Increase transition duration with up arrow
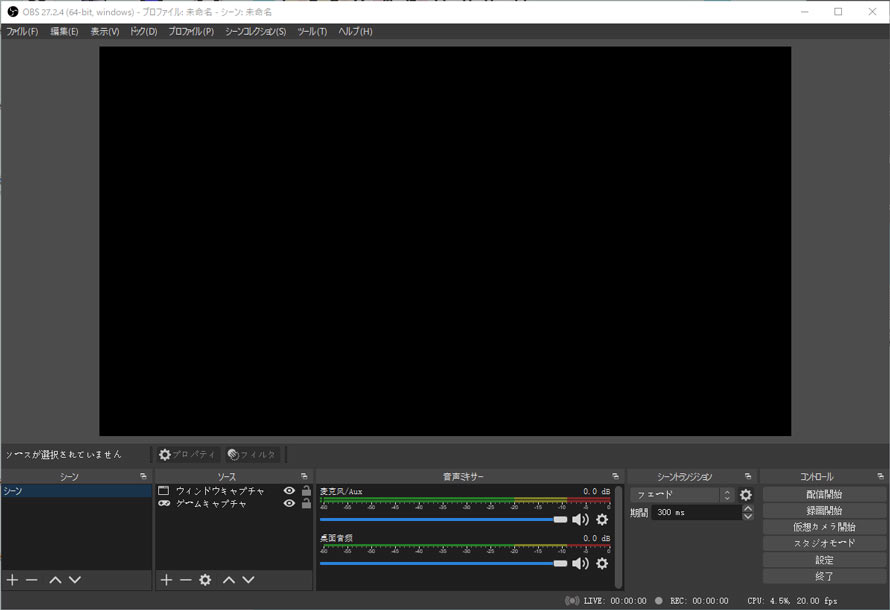Screen dimensions: 890x610 (748, 509)
